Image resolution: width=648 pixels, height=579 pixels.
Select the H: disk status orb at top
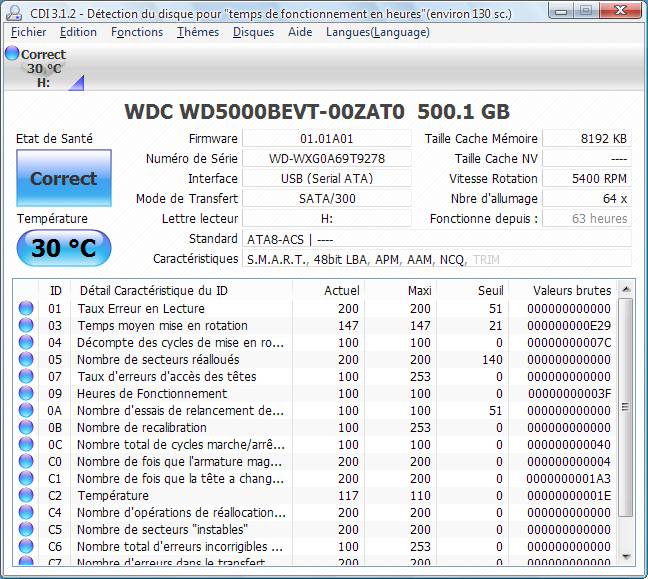click(12, 53)
